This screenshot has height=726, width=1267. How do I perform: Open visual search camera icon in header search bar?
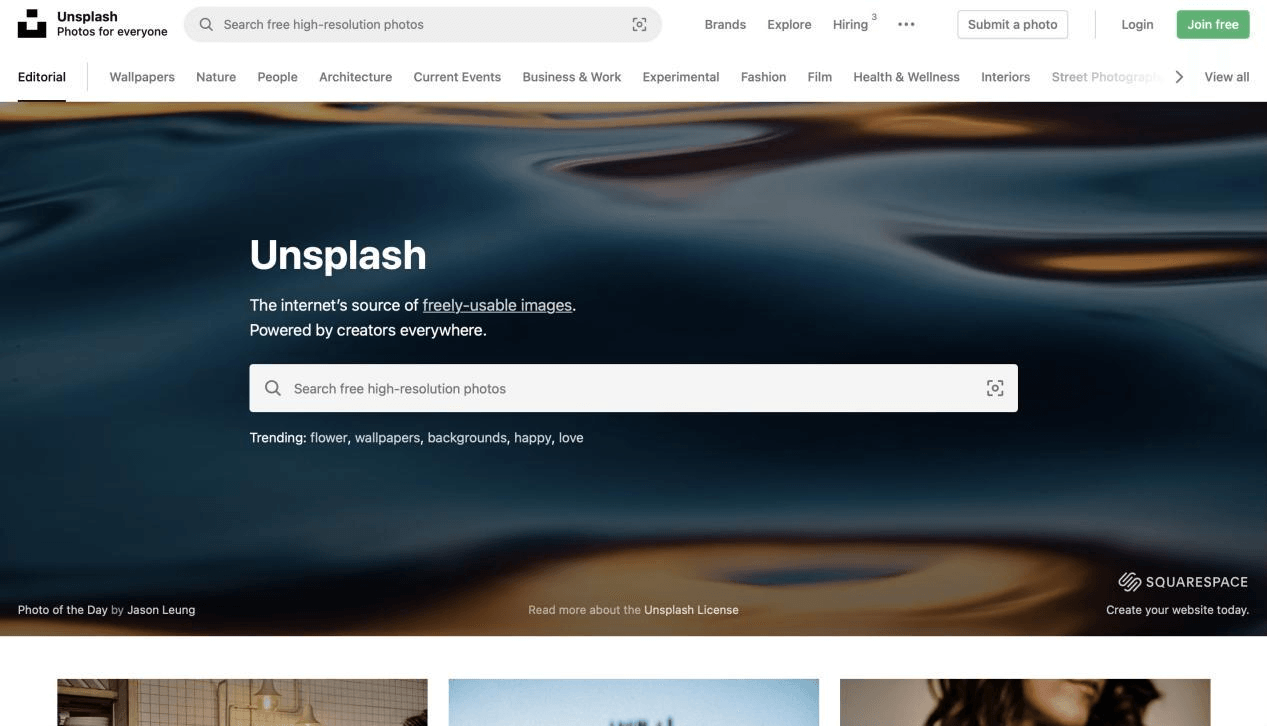click(x=639, y=24)
